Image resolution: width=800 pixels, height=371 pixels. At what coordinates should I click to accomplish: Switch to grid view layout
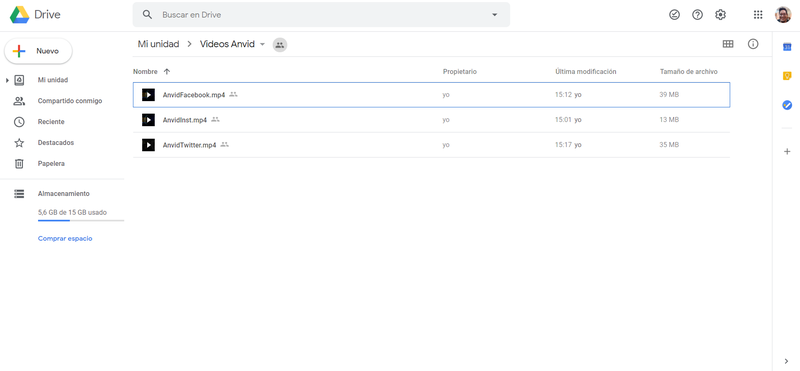728,44
